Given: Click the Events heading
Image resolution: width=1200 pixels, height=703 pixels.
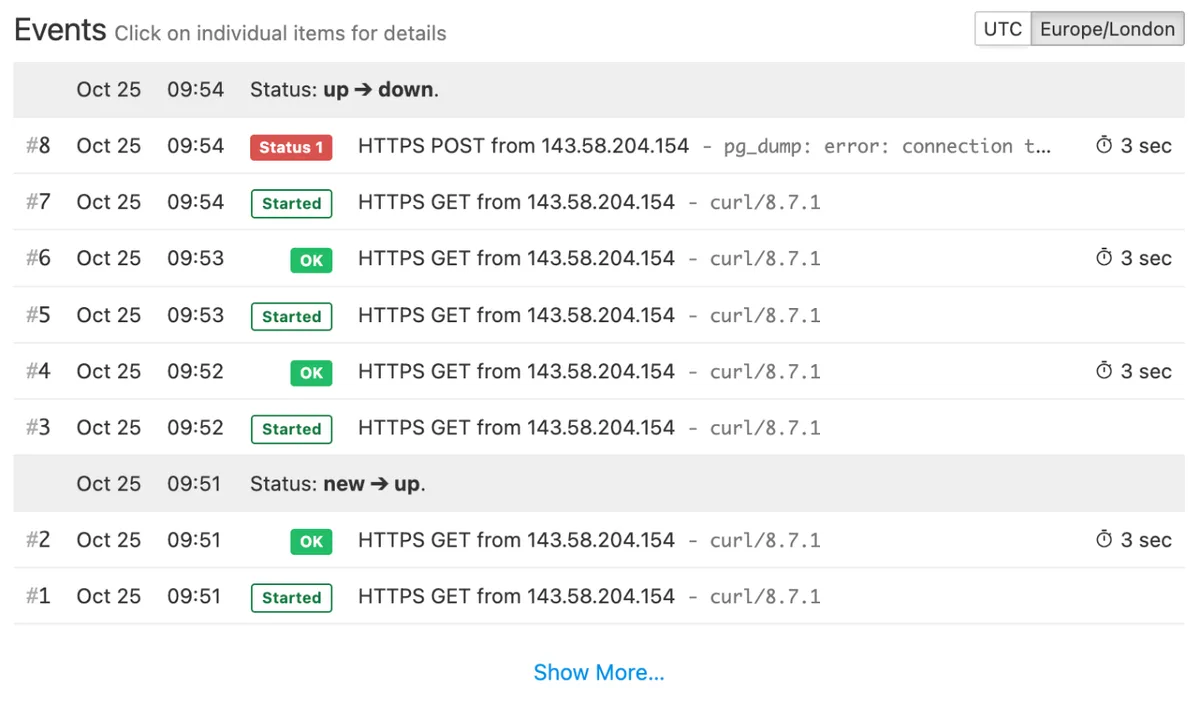Looking at the screenshot, I should click(x=60, y=30).
